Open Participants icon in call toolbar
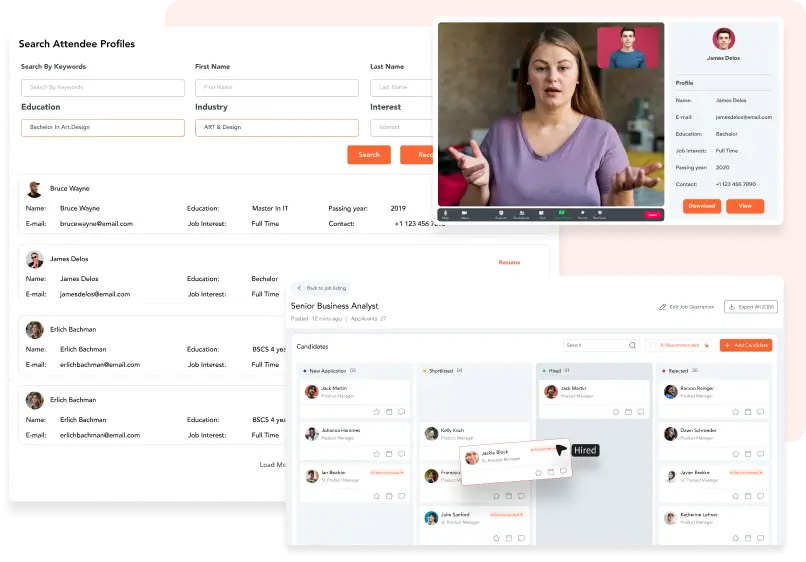Image resolution: width=806 pixels, height=562 pixels. pyautogui.click(x=521, y=214)
